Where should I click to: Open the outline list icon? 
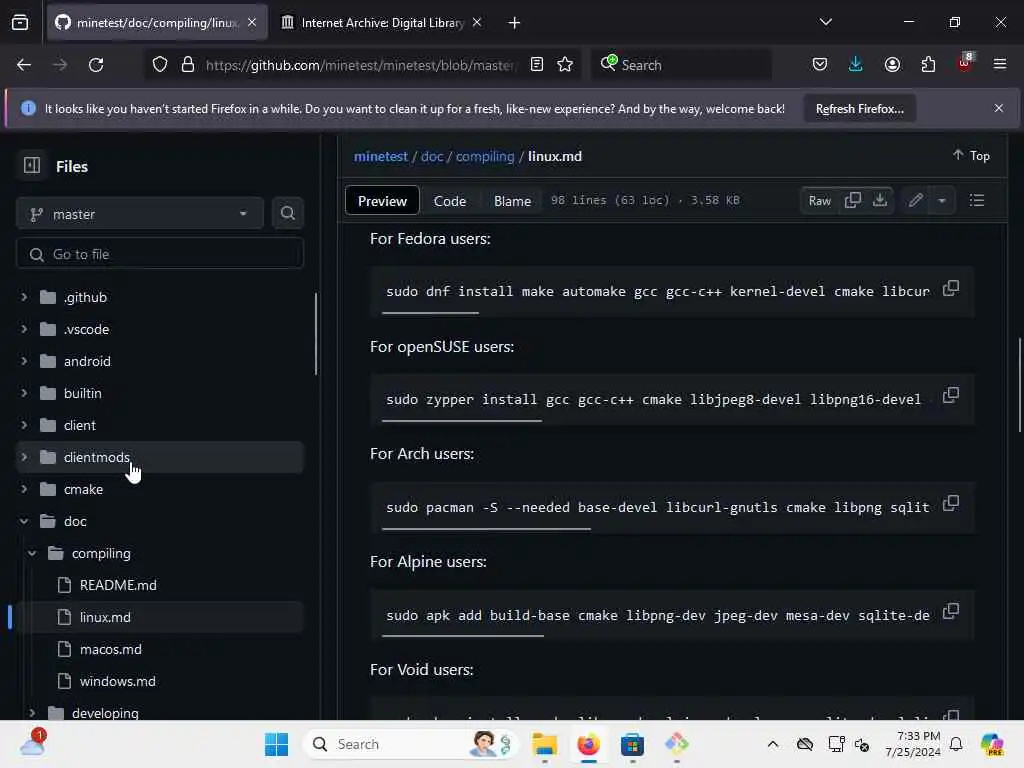976,200
